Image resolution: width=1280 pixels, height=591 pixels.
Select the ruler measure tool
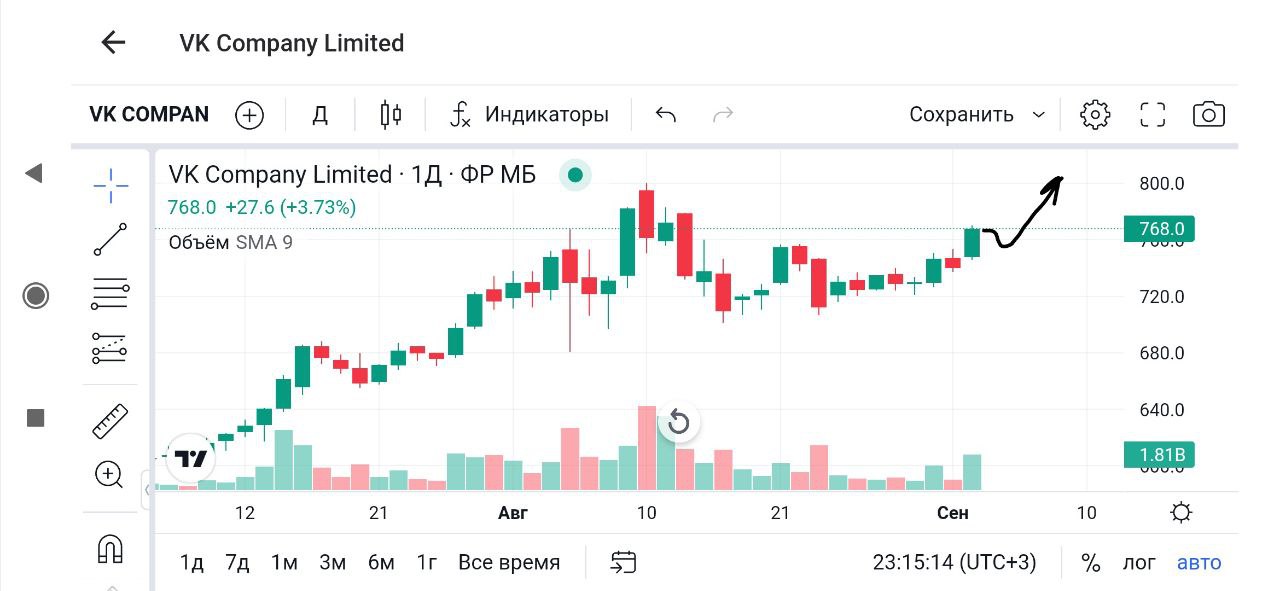(110, 421)
